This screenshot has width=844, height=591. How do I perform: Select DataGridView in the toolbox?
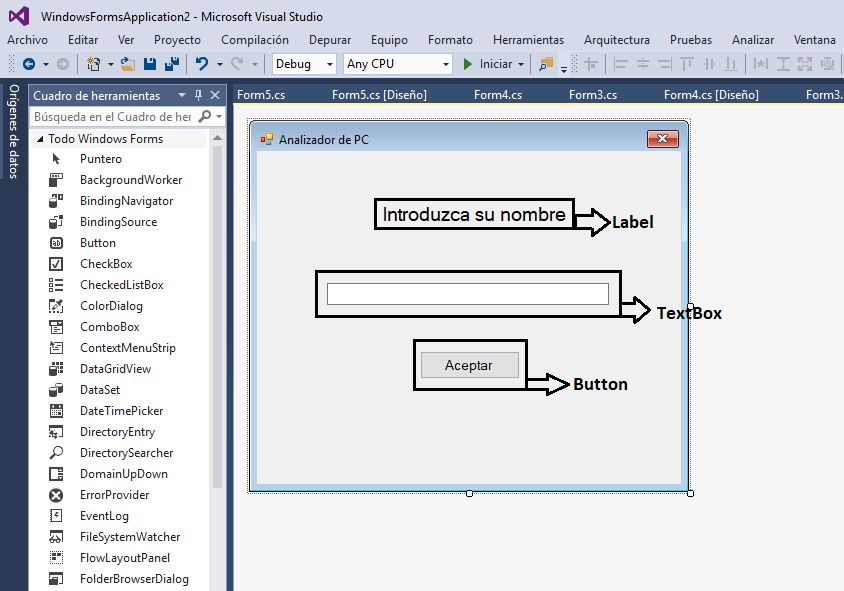point(118,369)
